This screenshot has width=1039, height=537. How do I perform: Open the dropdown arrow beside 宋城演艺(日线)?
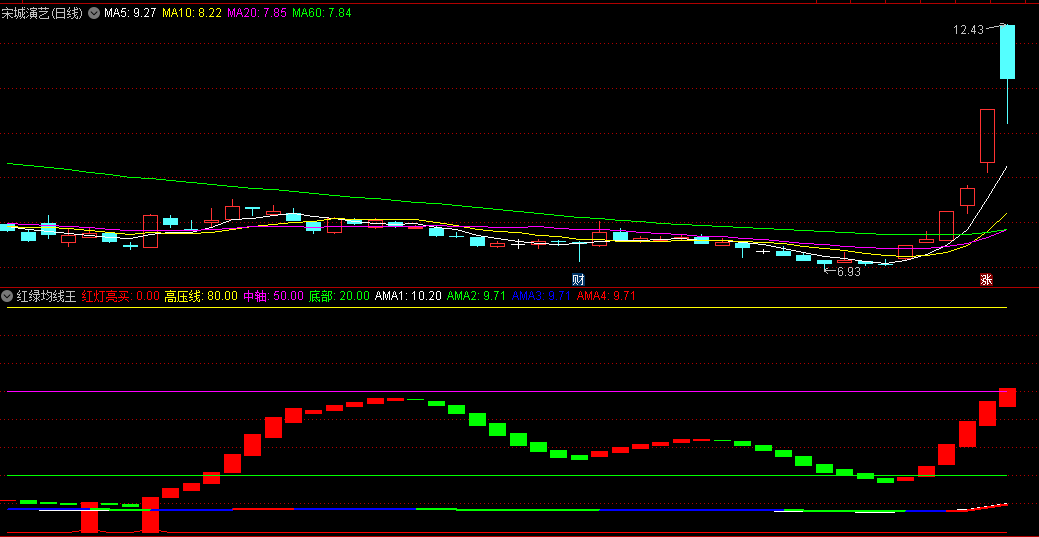pyautogui.click(x=93, y=13)
